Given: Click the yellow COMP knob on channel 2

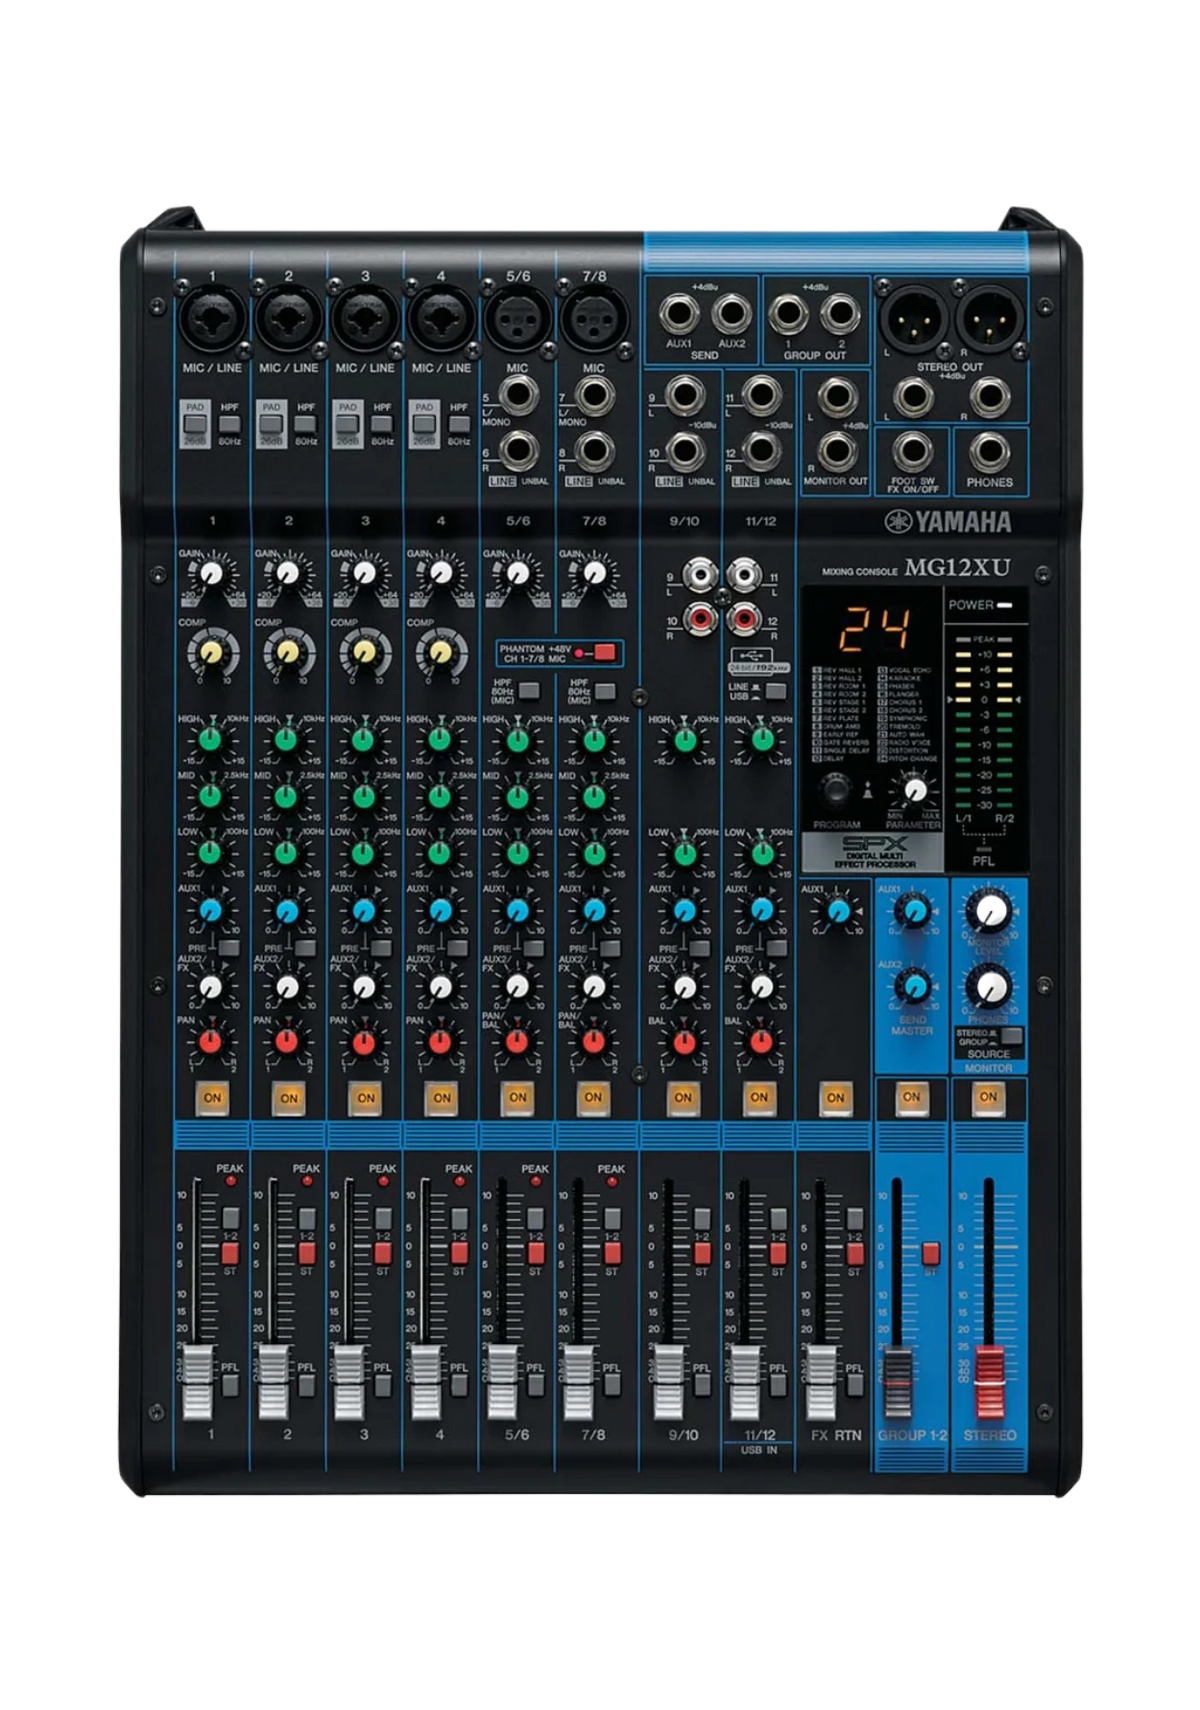Looking at the screenshot, I should tap(287, 652).
